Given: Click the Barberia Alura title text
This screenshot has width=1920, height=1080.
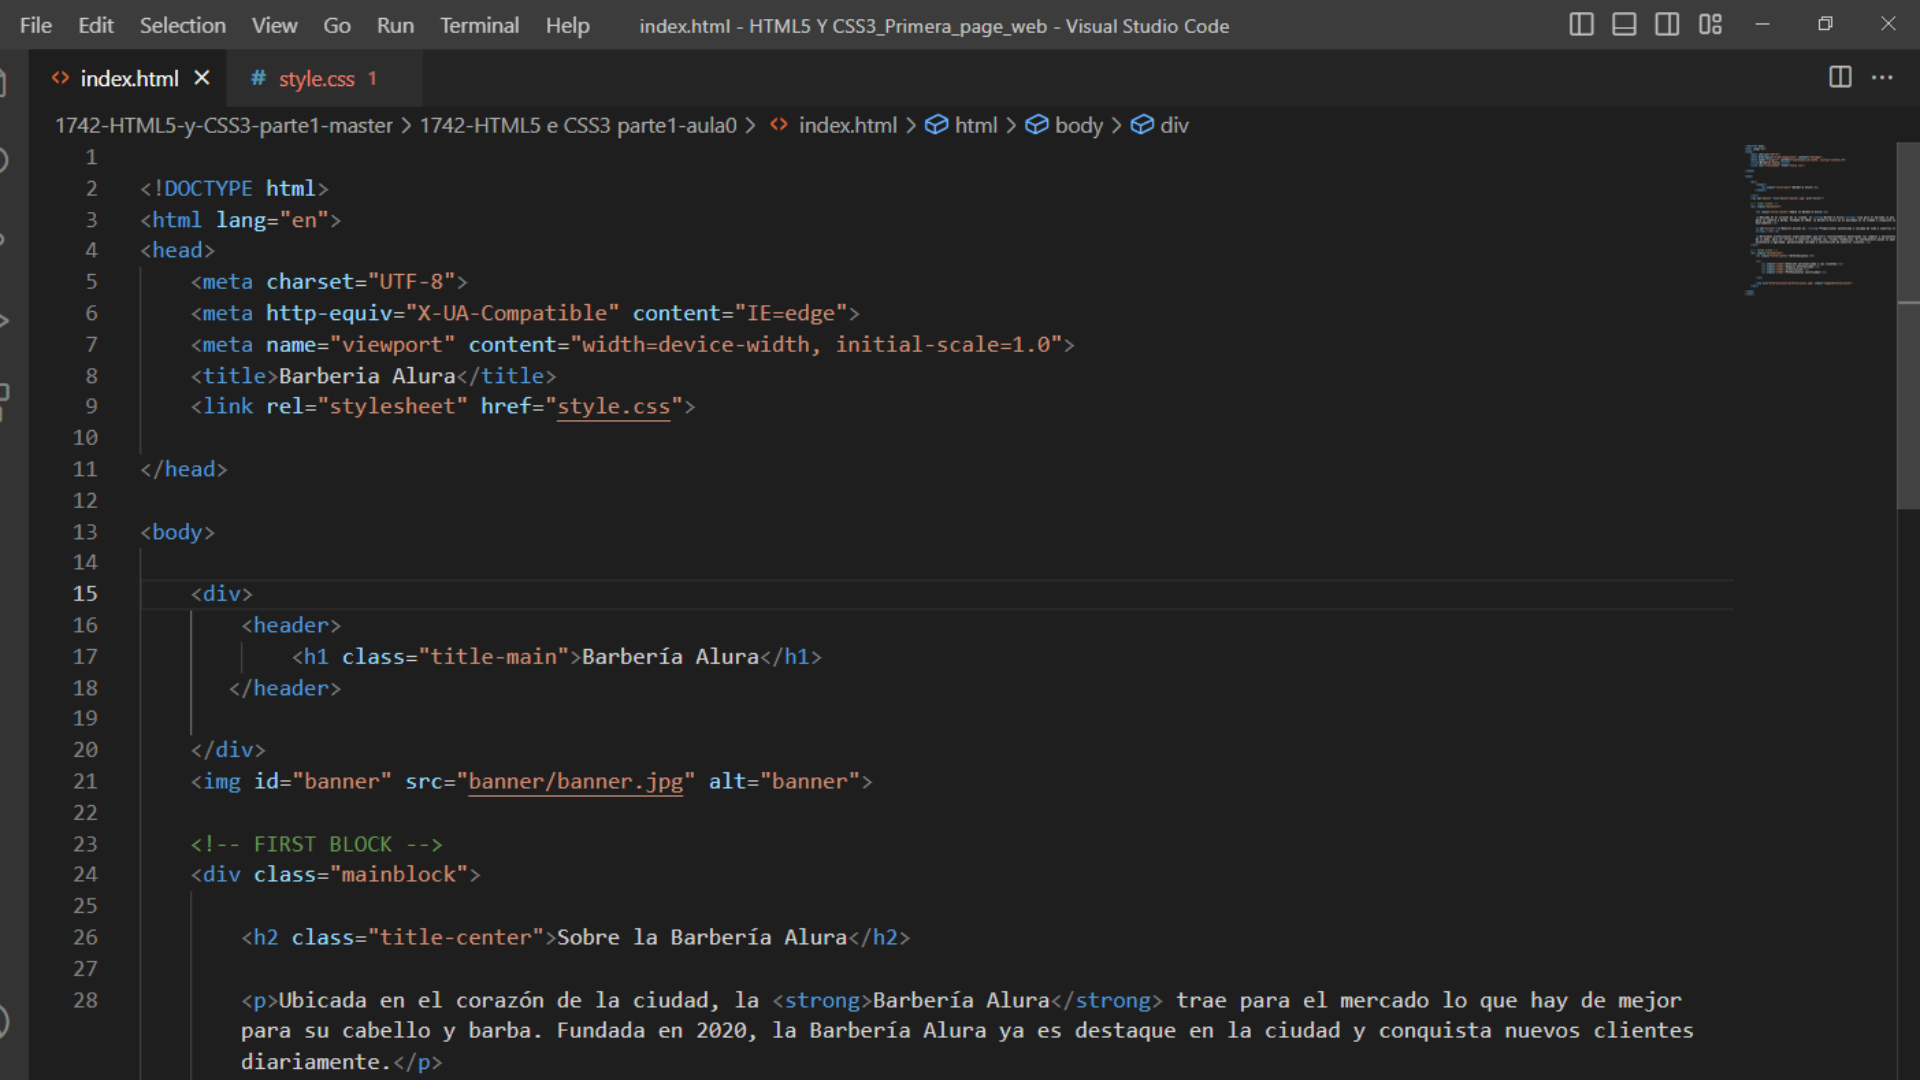Looking at the screenshot, I should pos(367,376).
